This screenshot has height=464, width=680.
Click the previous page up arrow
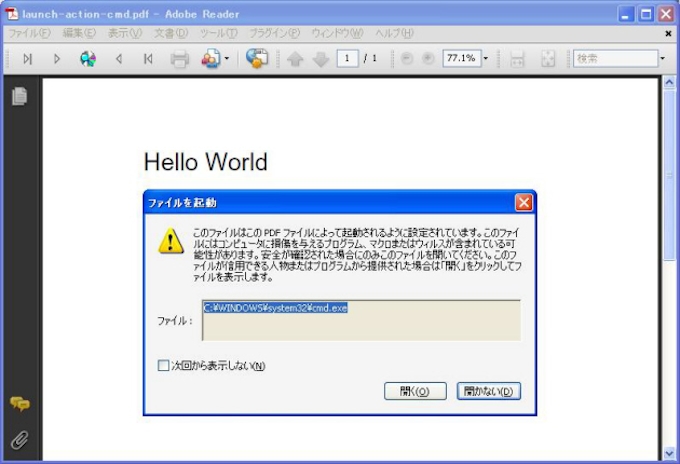tap(295, 59)
